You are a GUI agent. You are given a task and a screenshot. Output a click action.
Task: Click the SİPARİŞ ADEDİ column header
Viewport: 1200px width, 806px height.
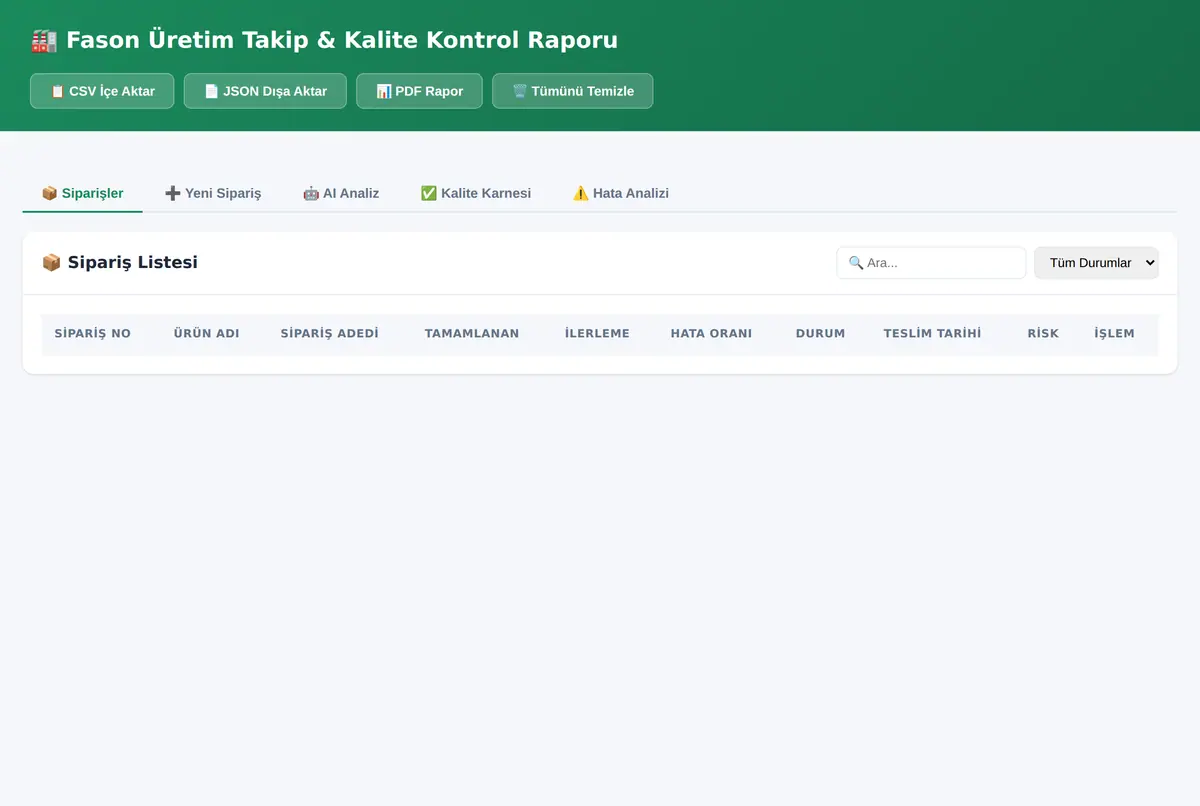coord(330,333)
